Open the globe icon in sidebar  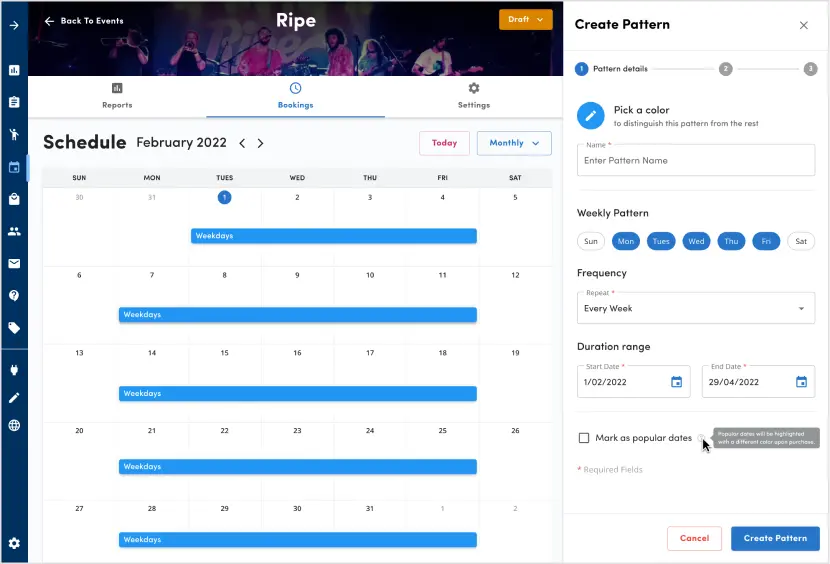click(x=14, y=425)
